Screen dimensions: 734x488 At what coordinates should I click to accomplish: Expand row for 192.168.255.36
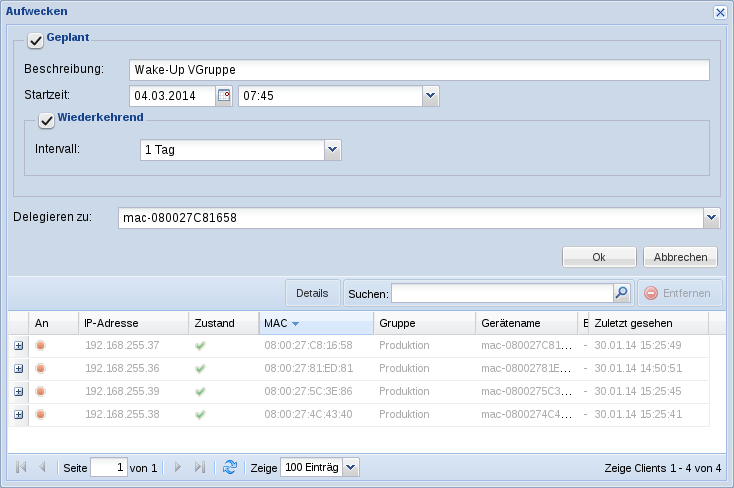click(18, 369)
